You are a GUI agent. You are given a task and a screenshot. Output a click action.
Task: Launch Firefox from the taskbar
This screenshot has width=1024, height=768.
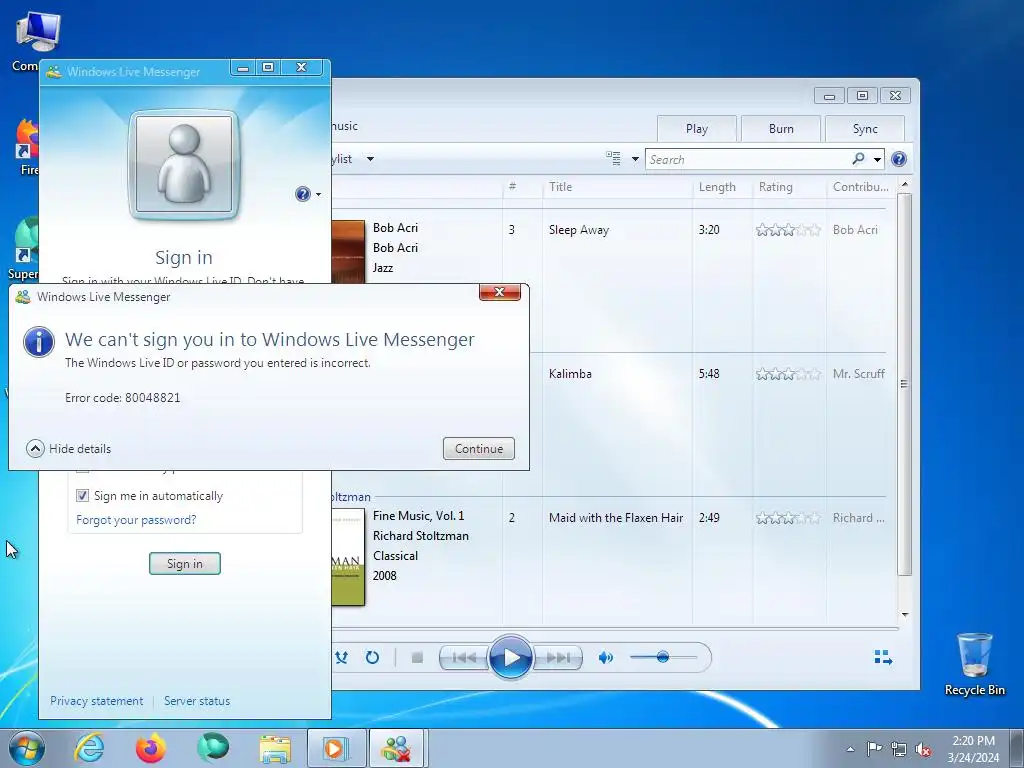point(151,748)
